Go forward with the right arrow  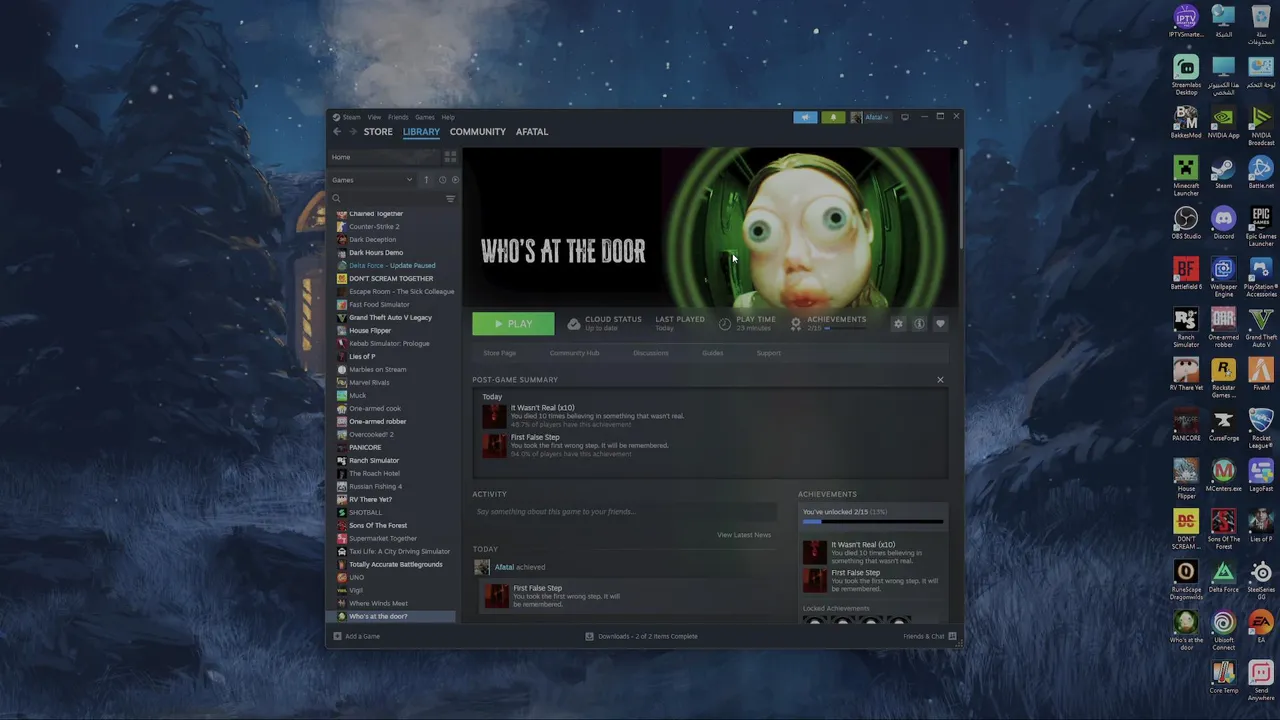(x=352, y=132)
